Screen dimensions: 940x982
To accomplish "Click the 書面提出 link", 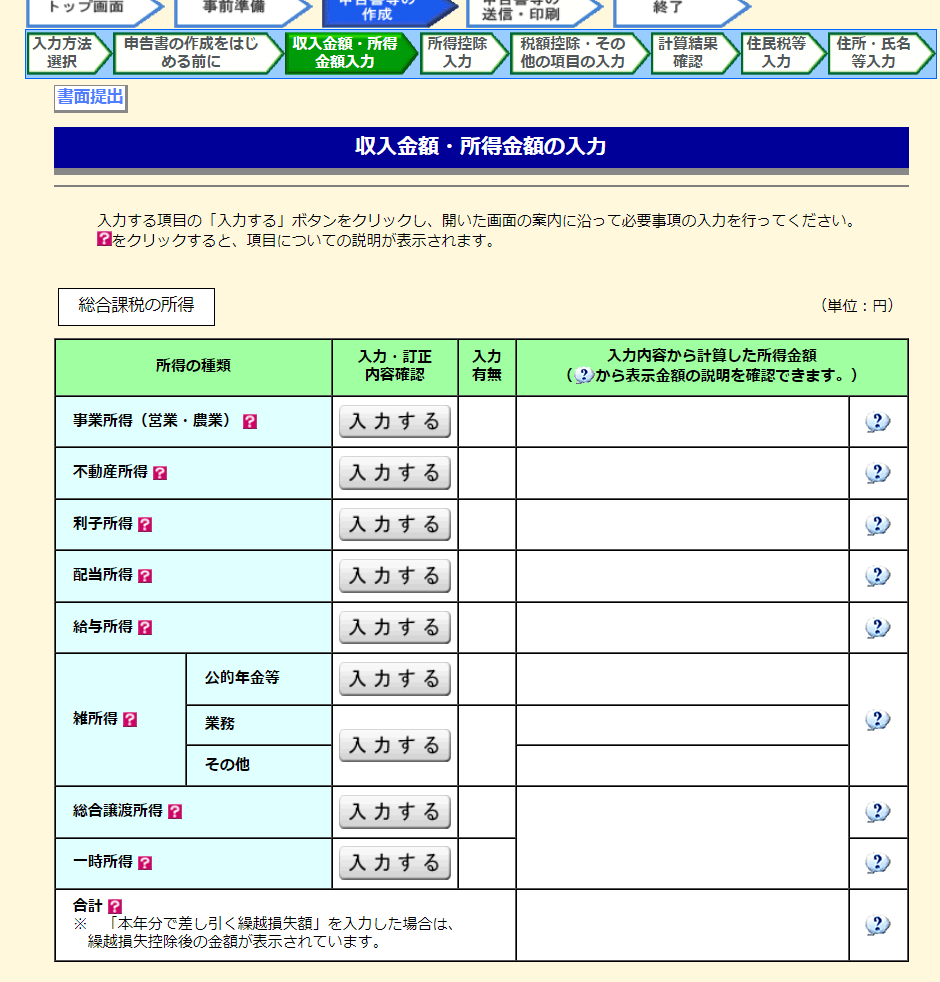I will (x=91, y=98).
